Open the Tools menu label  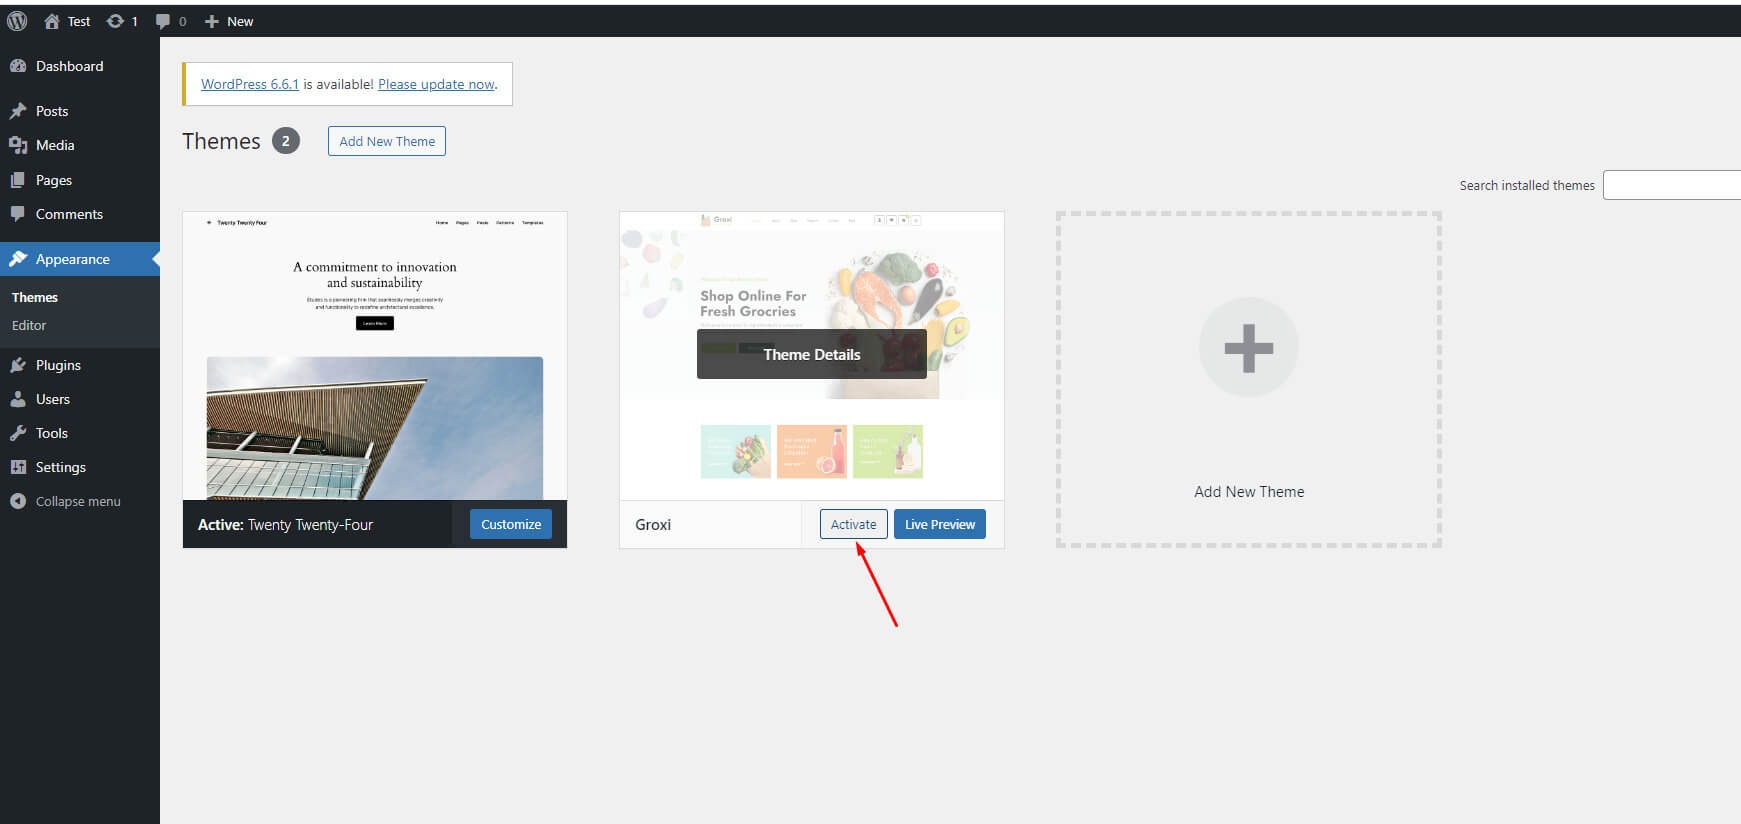click(x=52, y=433)
